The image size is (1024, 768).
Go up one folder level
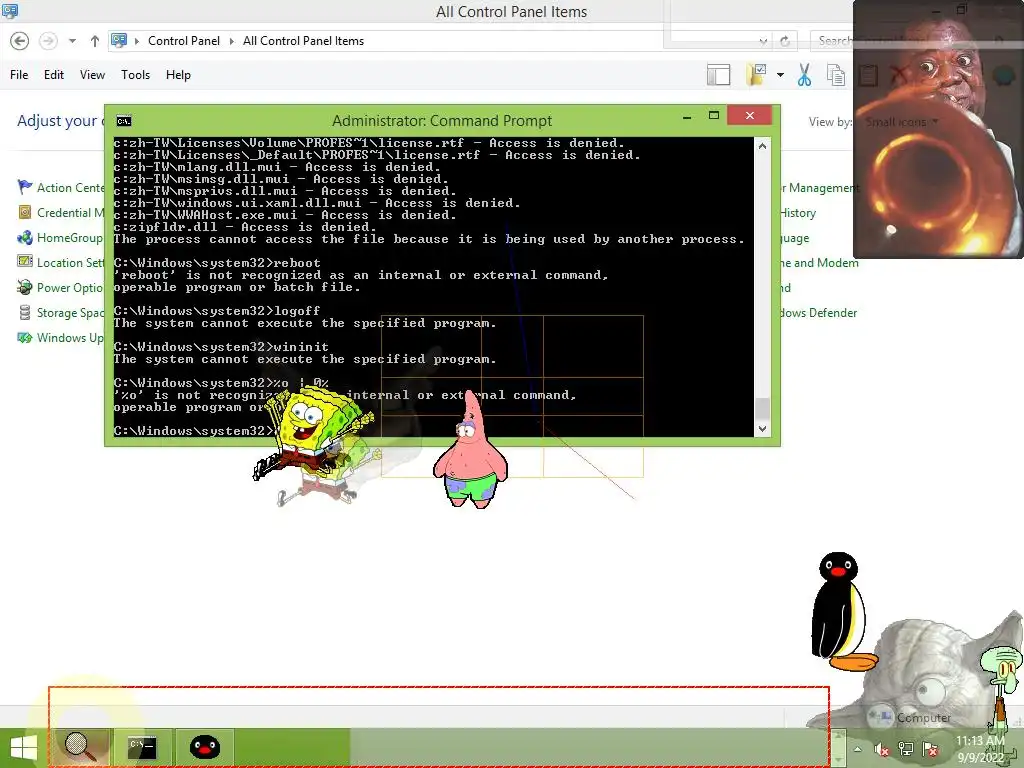coord(95,40)
